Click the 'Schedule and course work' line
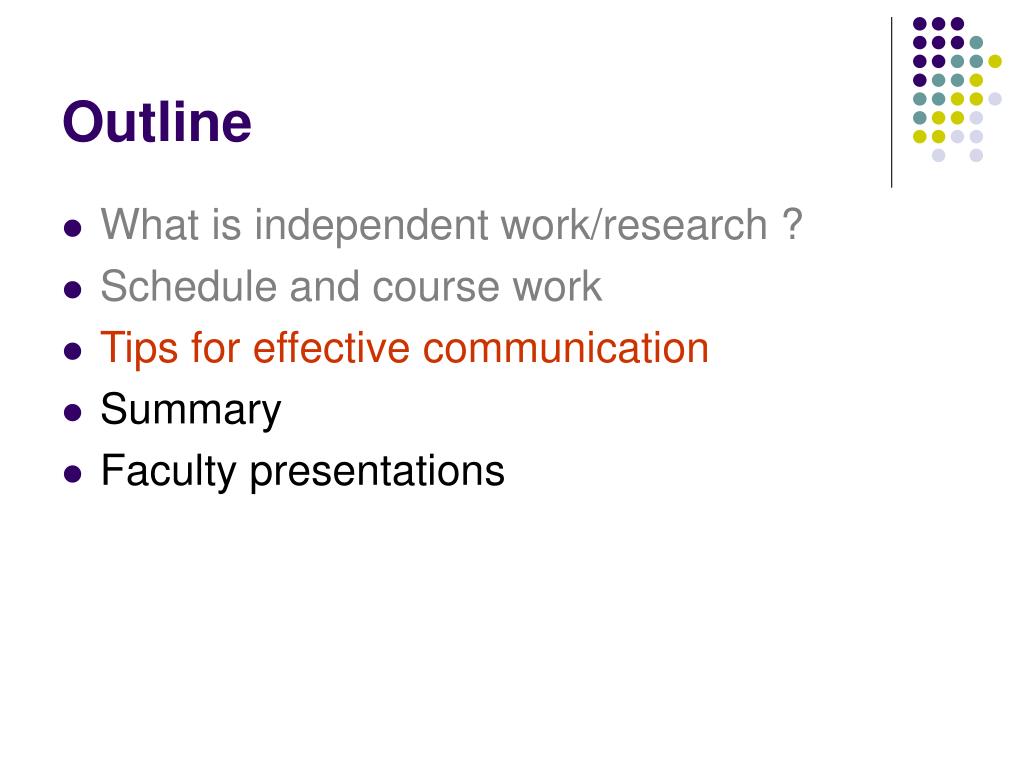The width and height of the screenshot is (1024, 768). pyautogui.click(x=351, y=287)
